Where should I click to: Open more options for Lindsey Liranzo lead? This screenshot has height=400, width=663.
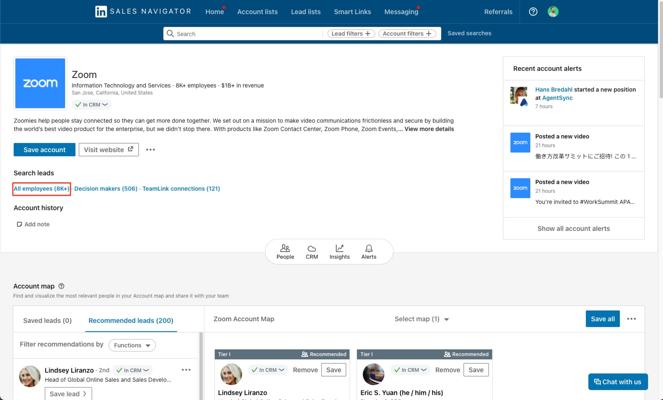click(x=186, y=370)
